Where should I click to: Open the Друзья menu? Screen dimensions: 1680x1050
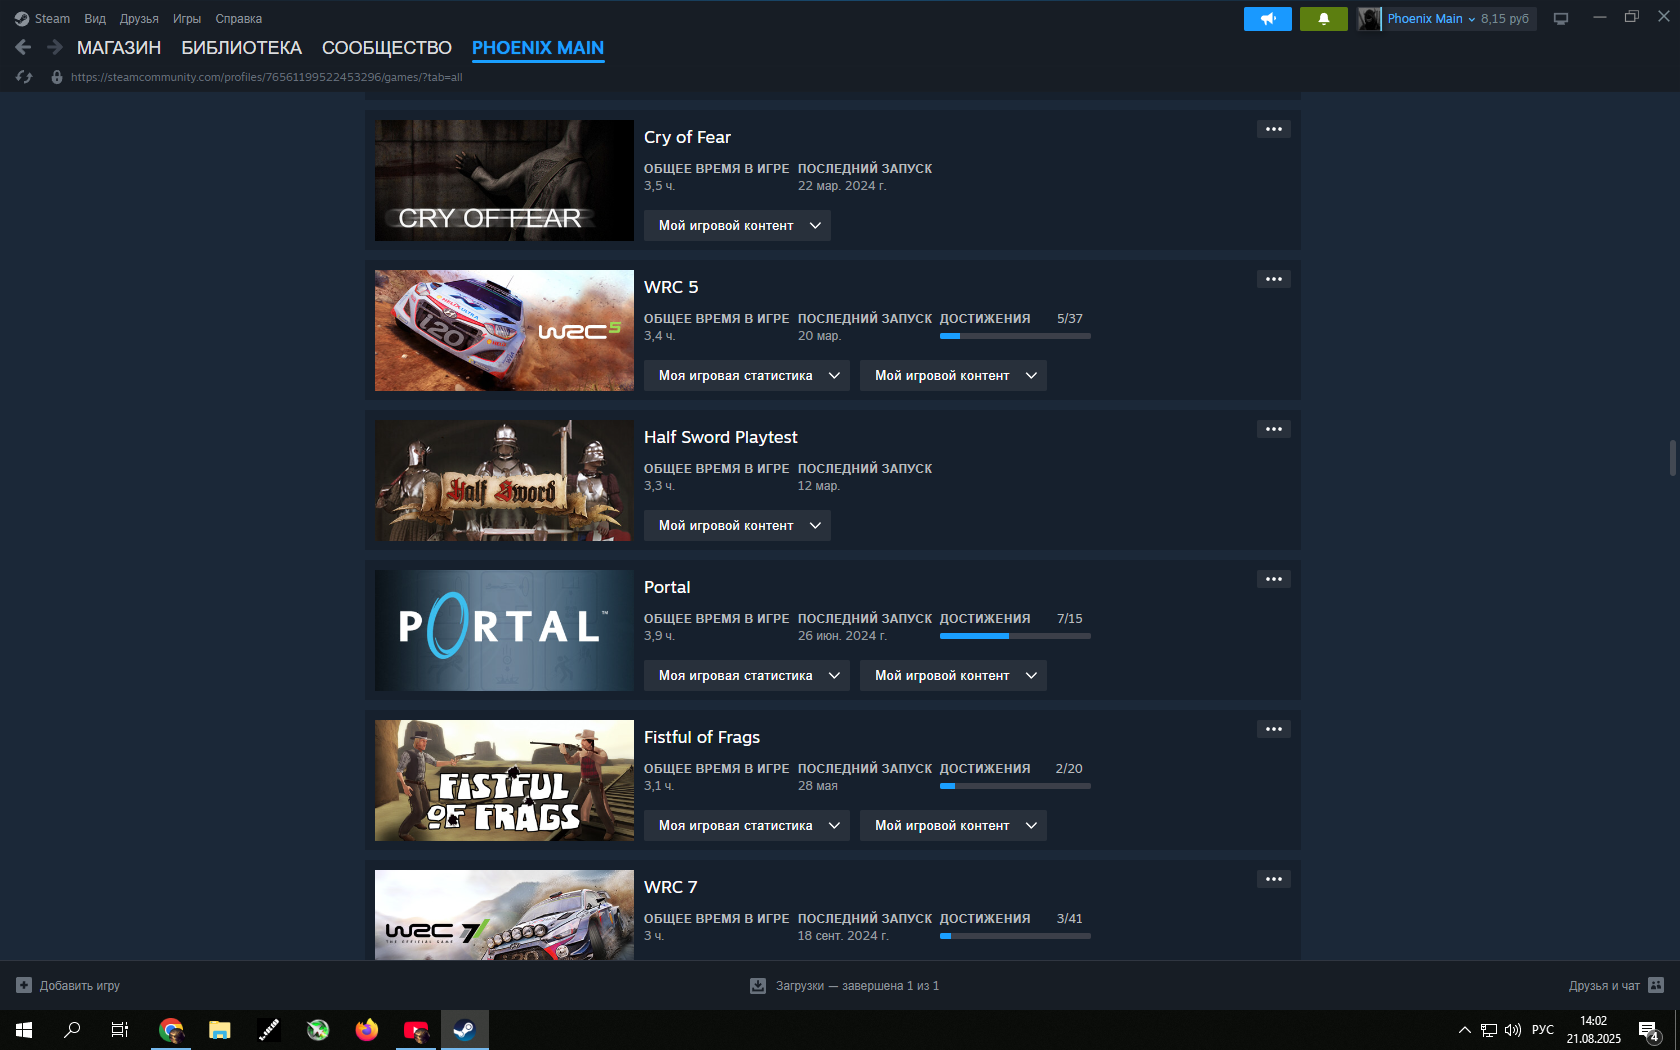click(x=139, y=19)
